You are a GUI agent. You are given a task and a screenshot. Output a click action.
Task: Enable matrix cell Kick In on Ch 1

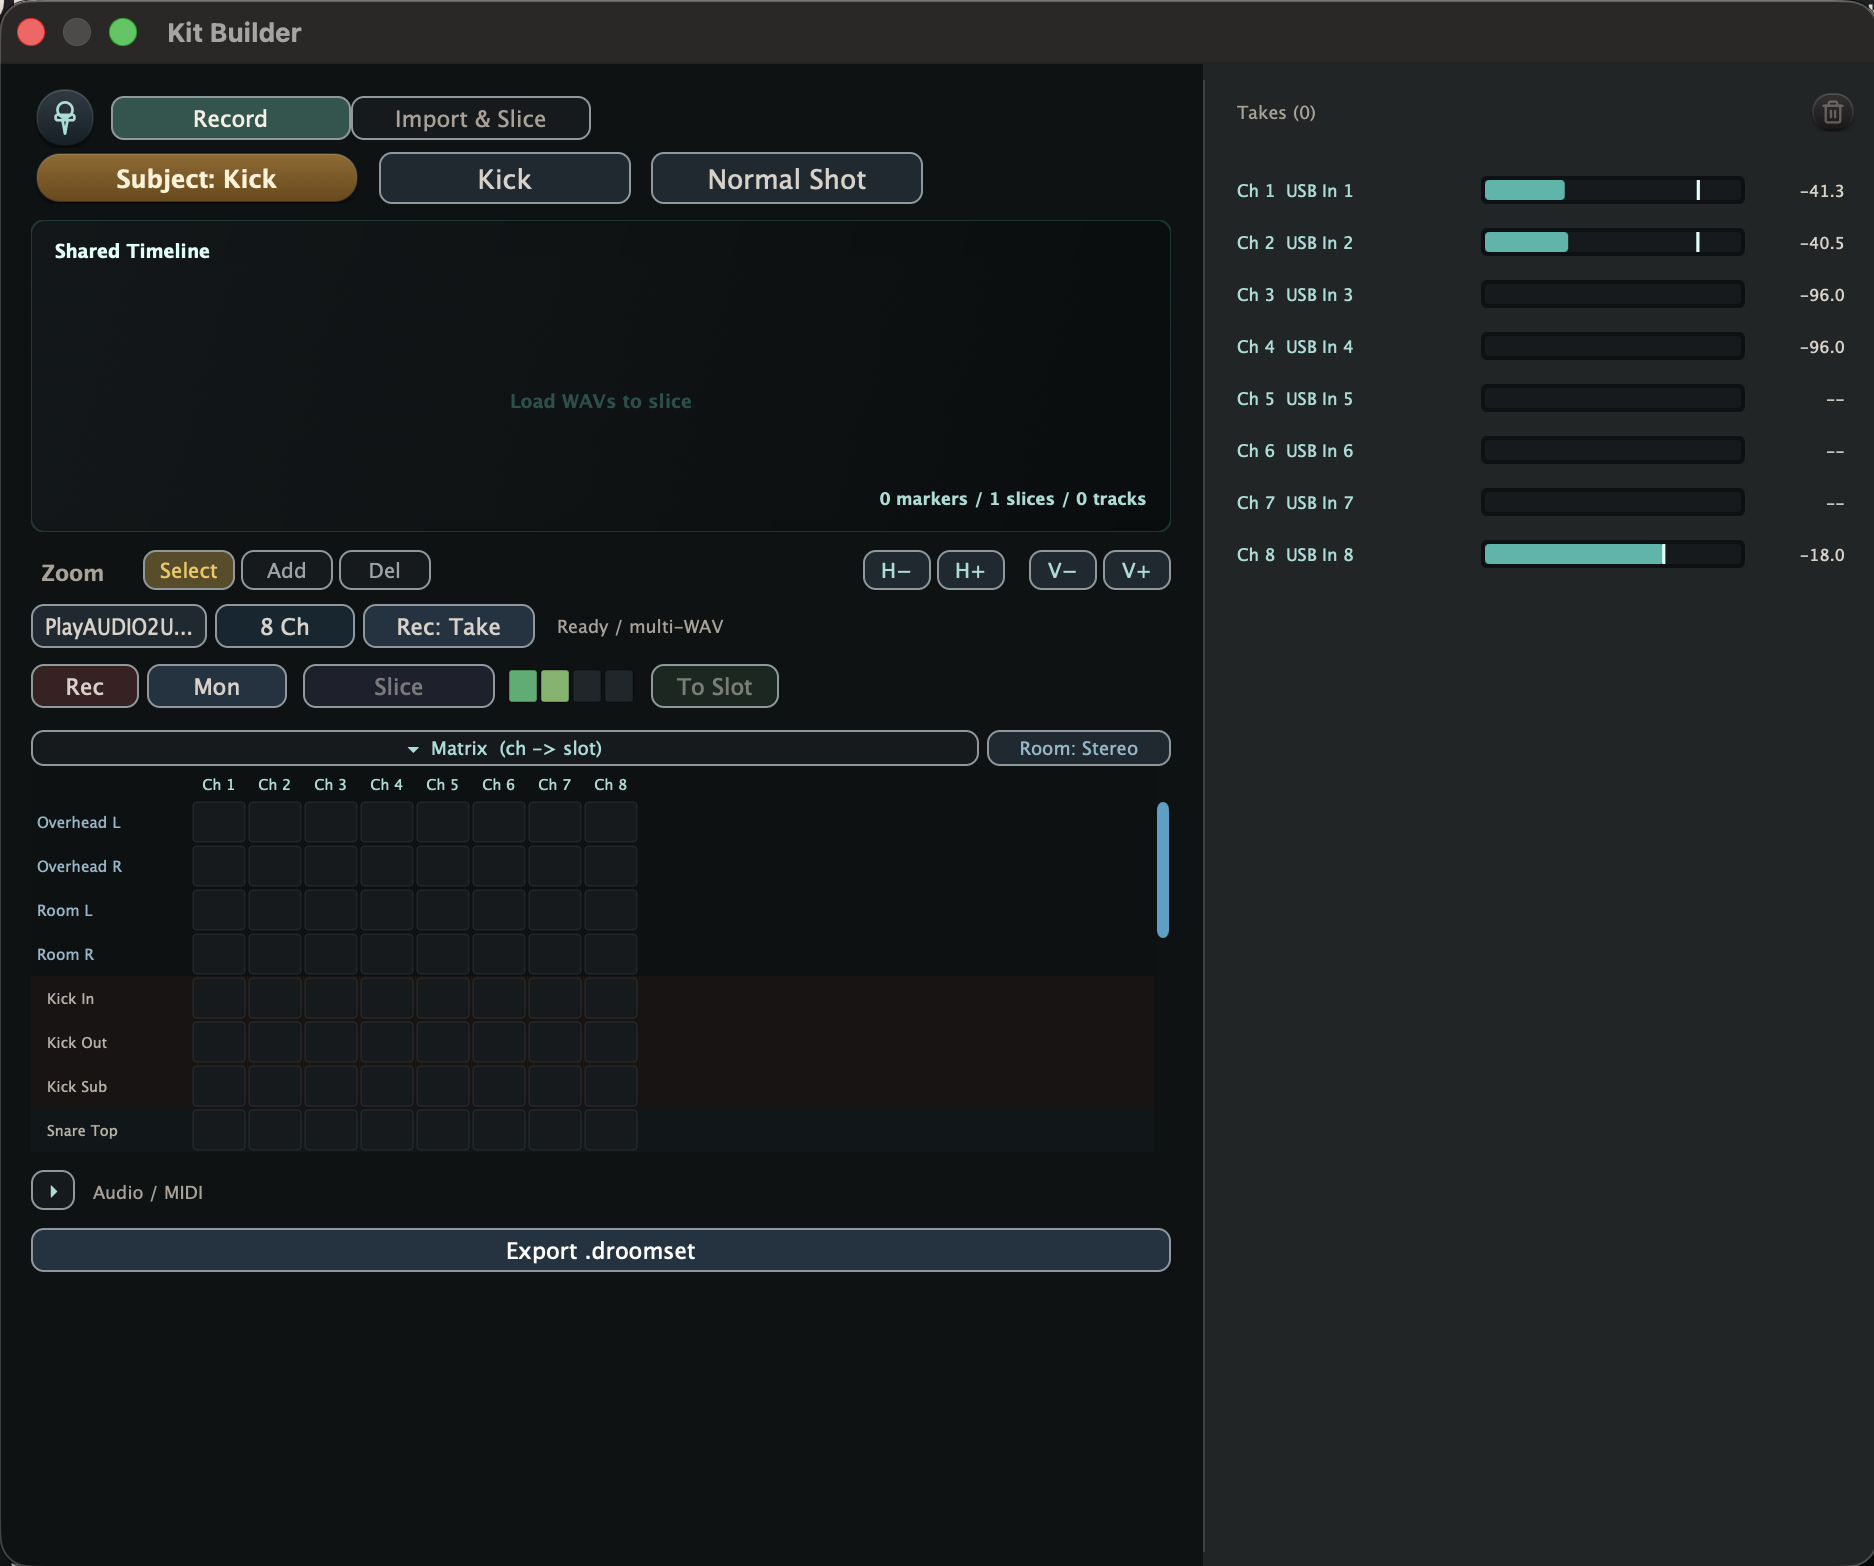(219, 998)
